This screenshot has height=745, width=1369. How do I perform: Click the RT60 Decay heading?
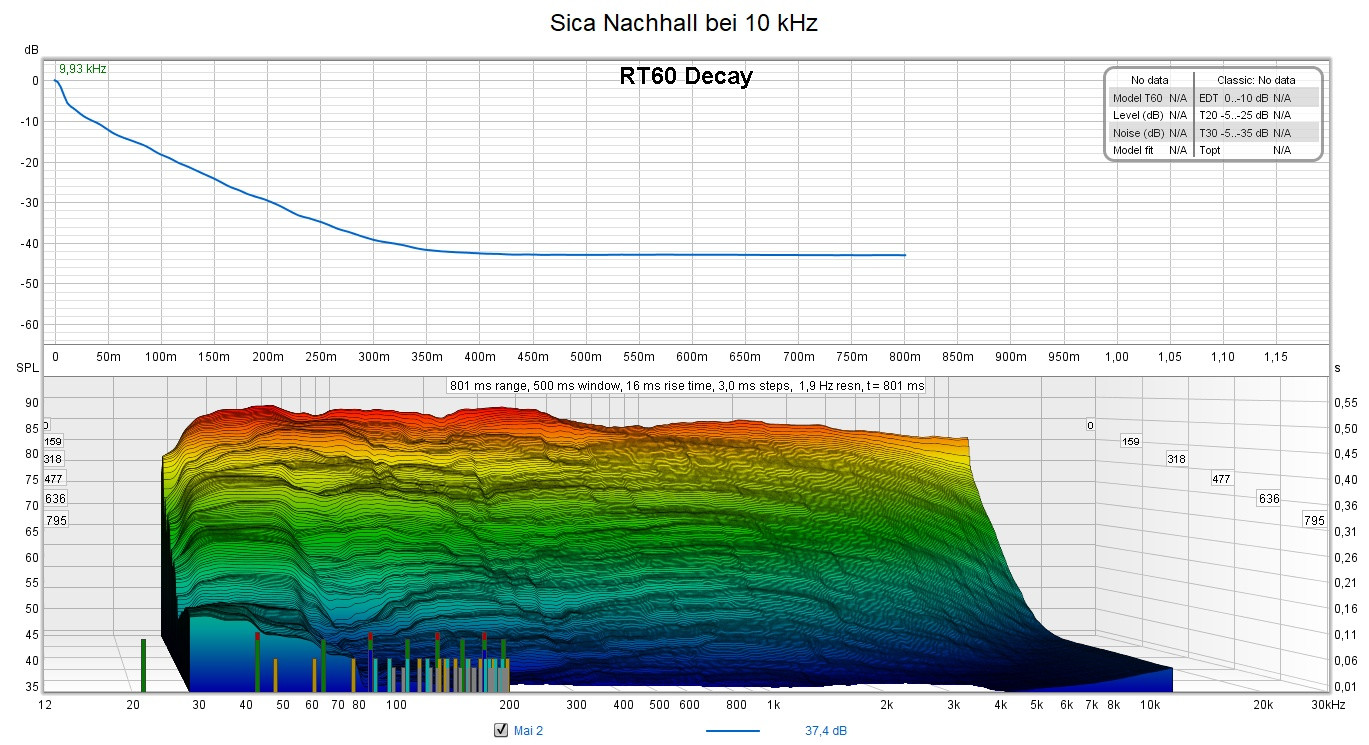pyautogui.click(x=685, y=77)
